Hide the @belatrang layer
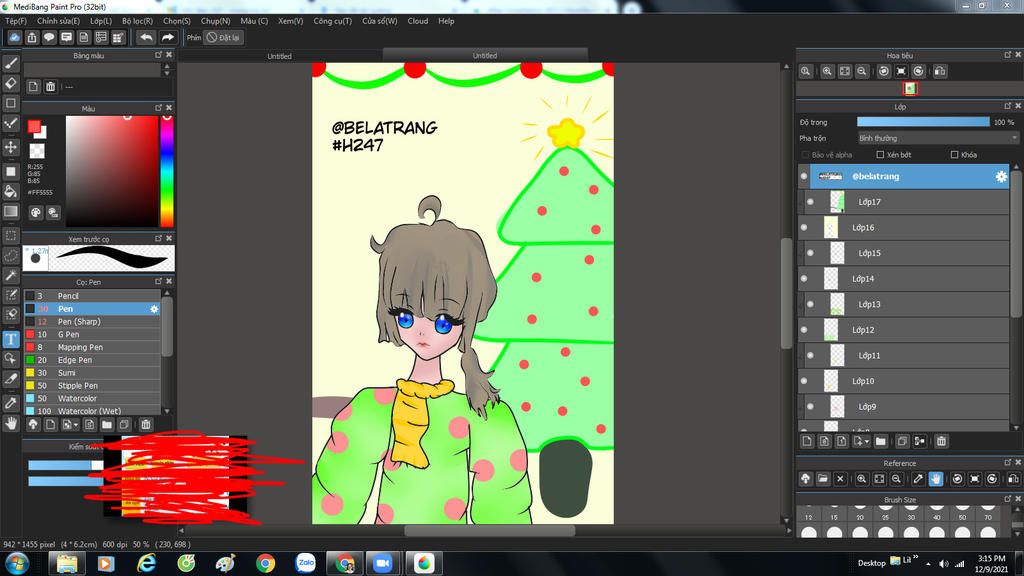 [x=804, y=176]
